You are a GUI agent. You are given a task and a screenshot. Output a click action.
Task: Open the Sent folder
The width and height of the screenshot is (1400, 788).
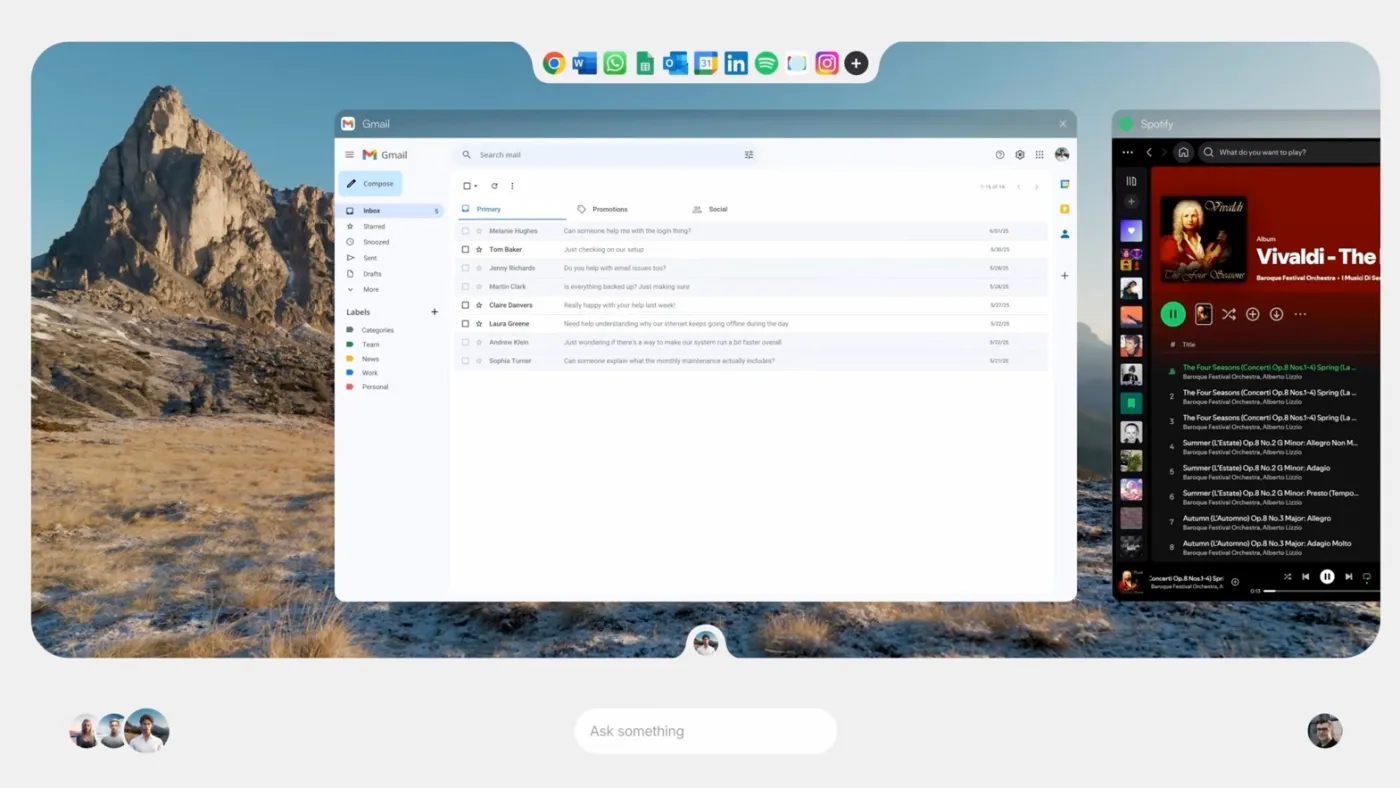369,258
